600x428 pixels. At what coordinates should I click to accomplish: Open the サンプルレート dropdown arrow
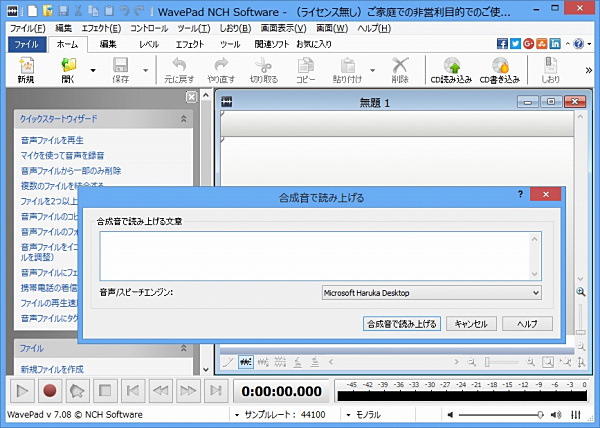(237, 415)
